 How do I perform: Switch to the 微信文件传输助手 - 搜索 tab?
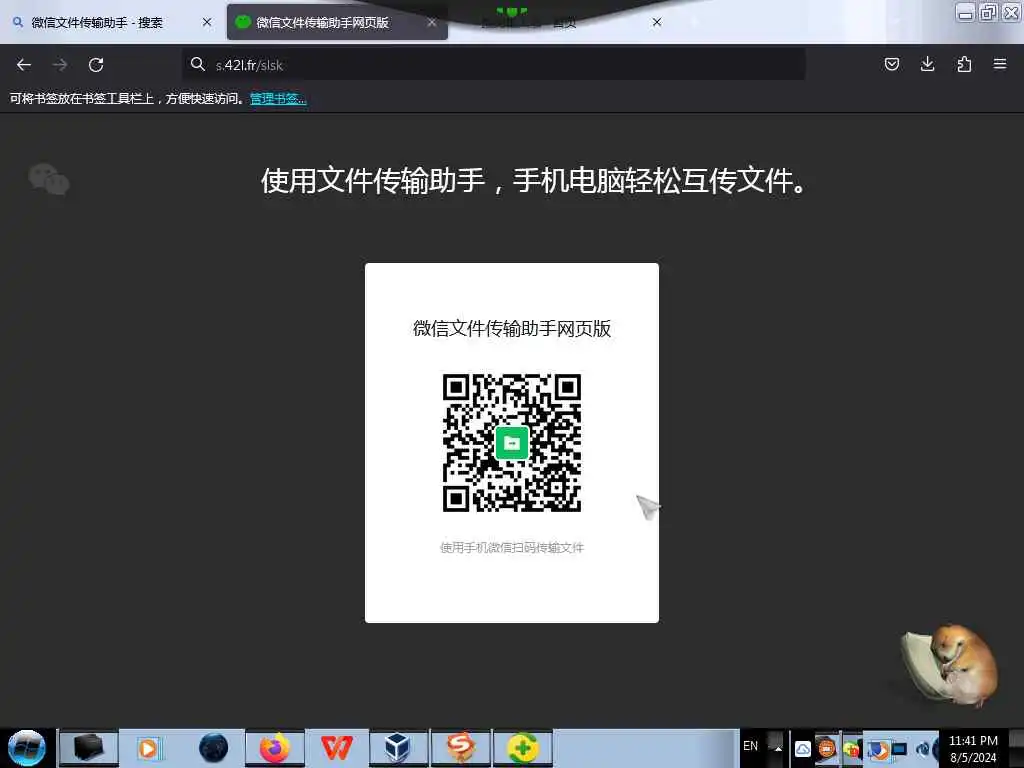(110, 22)
